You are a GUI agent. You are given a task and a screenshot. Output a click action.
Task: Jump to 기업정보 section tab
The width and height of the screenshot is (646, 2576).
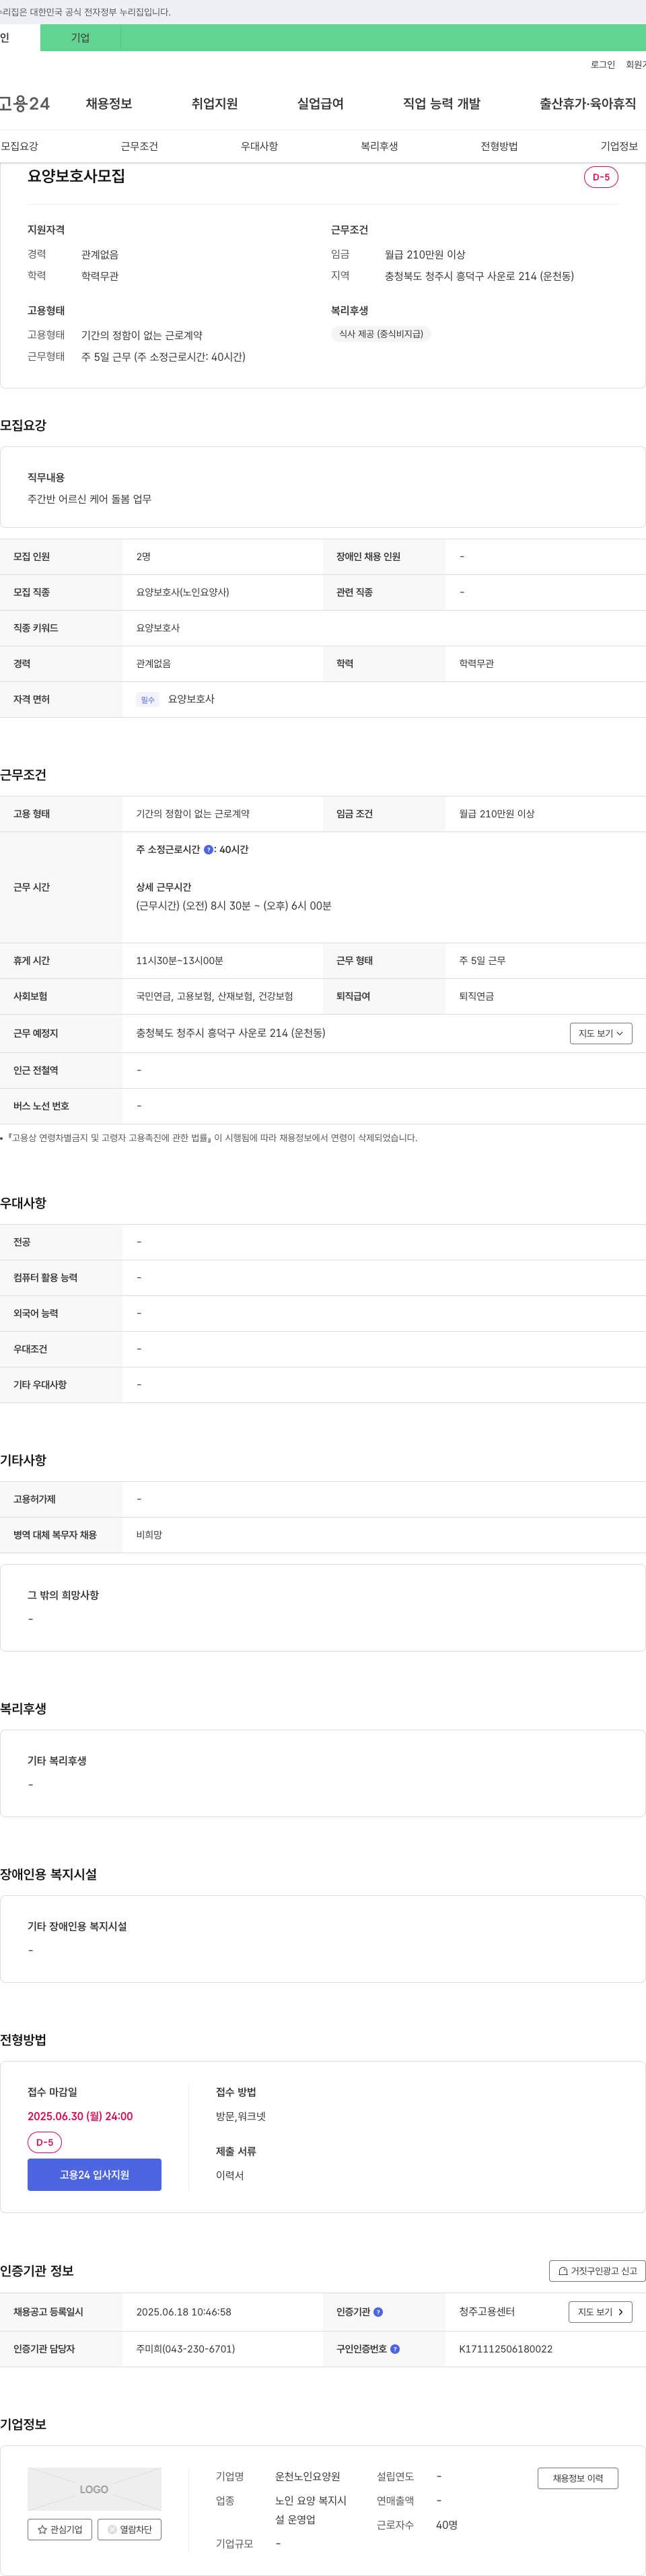pyautogui.click(x=619, y=146)
